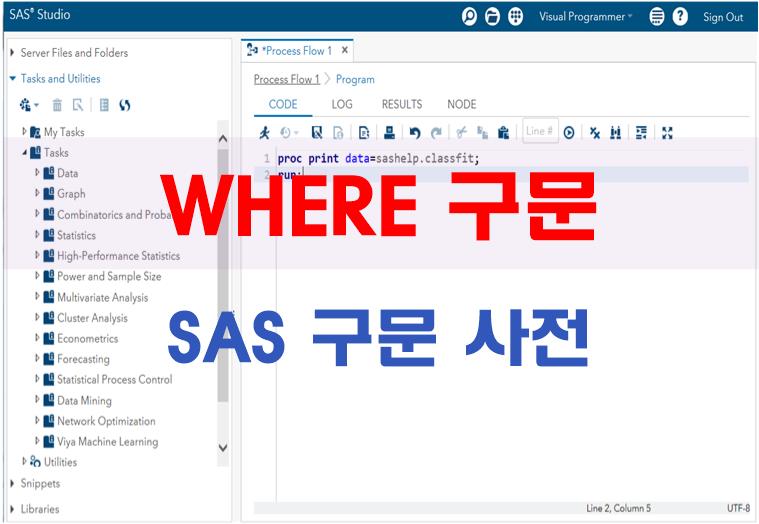The height and width of the screenshot is (524, 759).
Task: Click the trash delete icon in Tasks toolbar
Action: pos(57,105)
